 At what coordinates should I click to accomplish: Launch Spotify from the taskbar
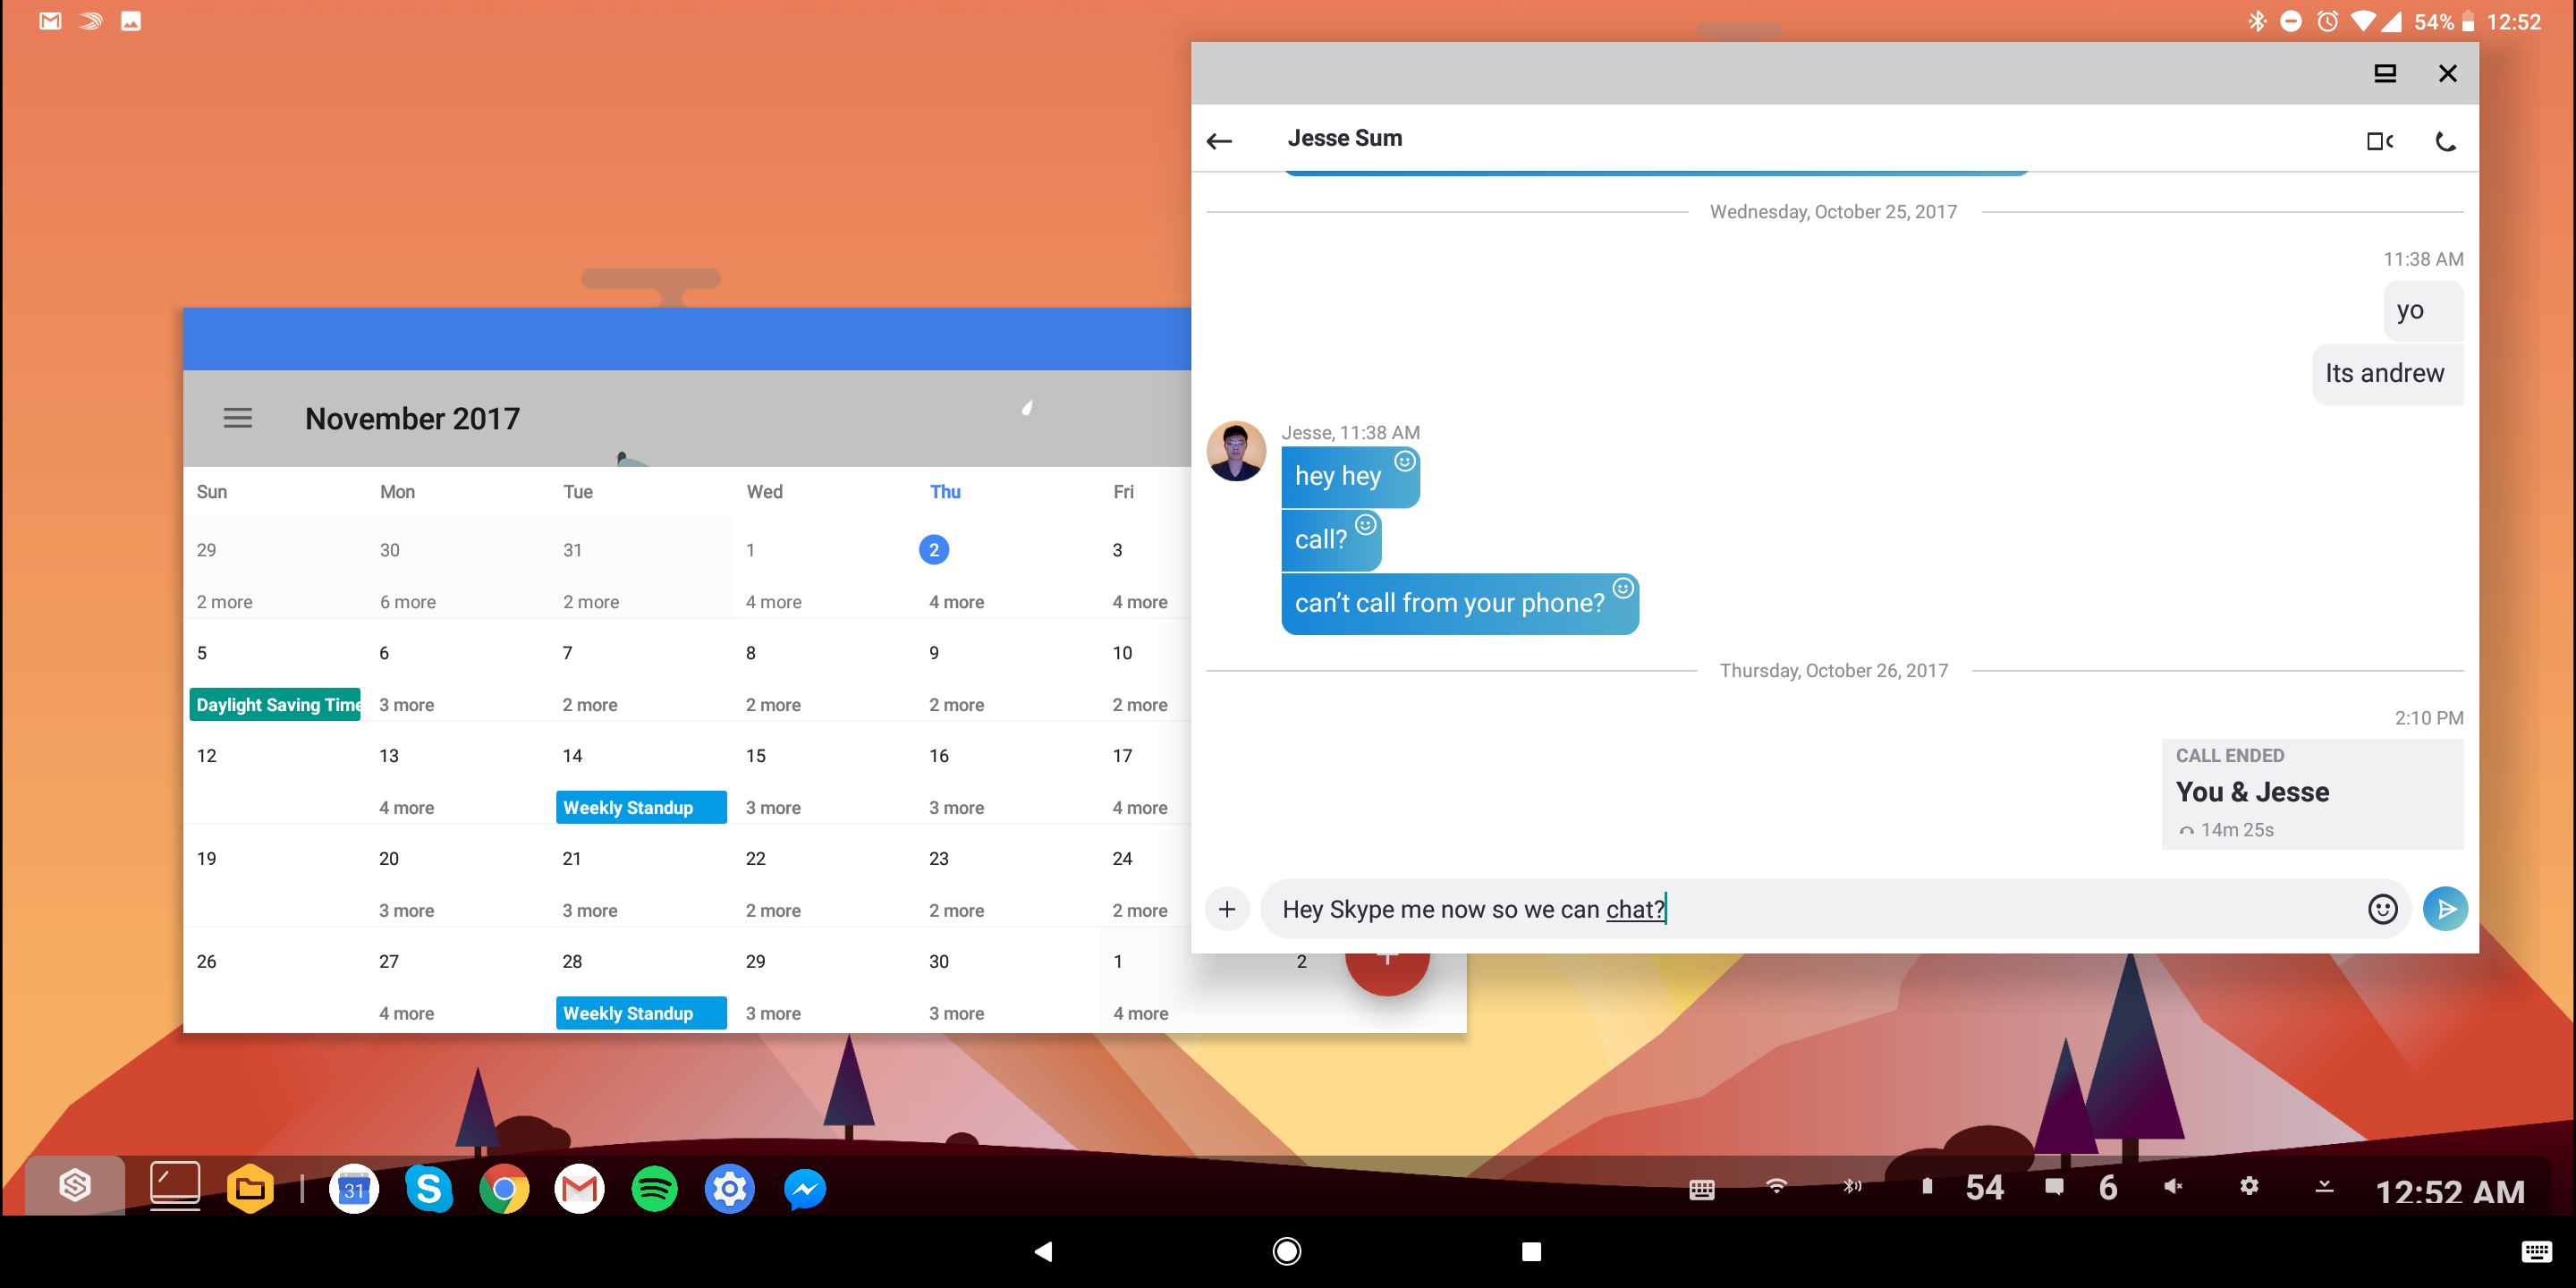654,1189
